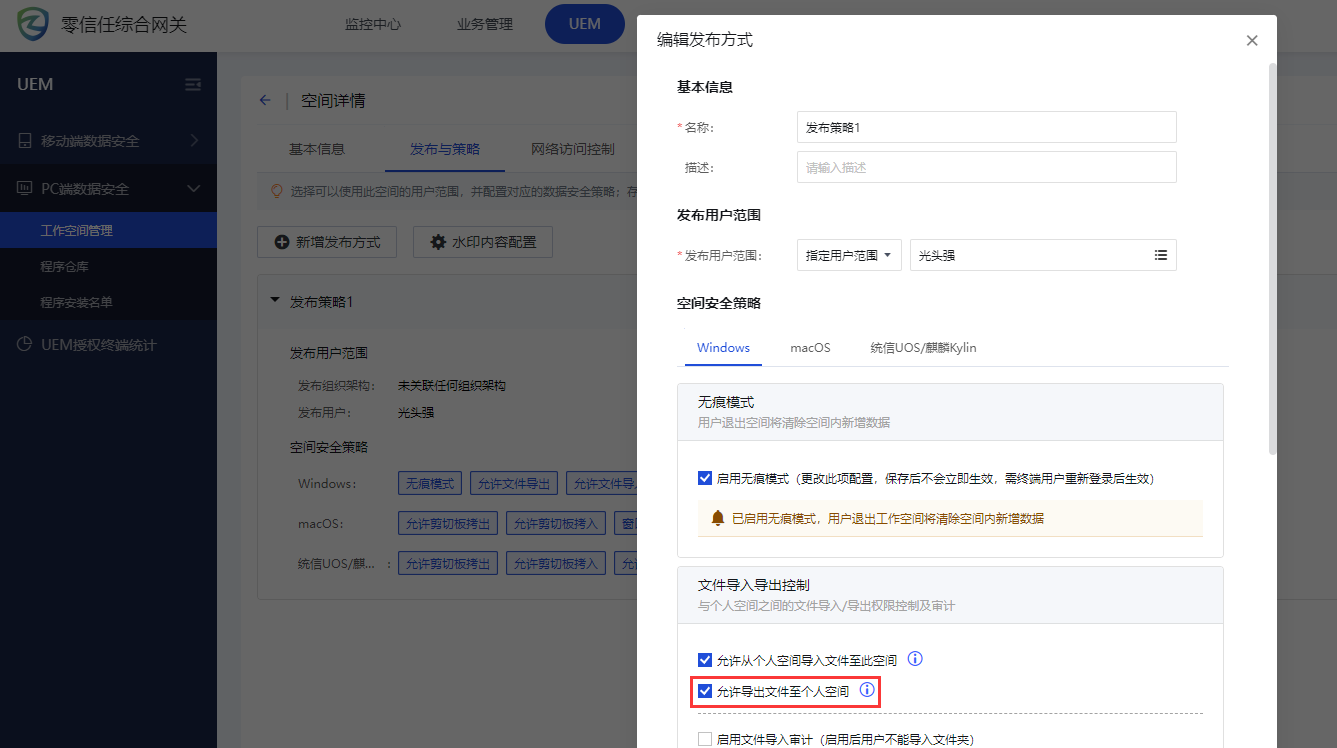Uncheck 允许导出文件至个人空间 checkbox

705,691
